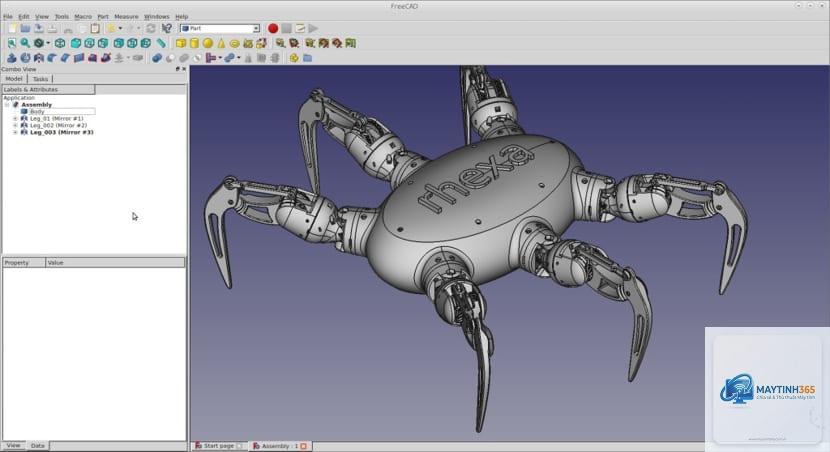Open the Split objects dropdown arrow
Screen dimensions: 830x452
click(x=239, y=58)
